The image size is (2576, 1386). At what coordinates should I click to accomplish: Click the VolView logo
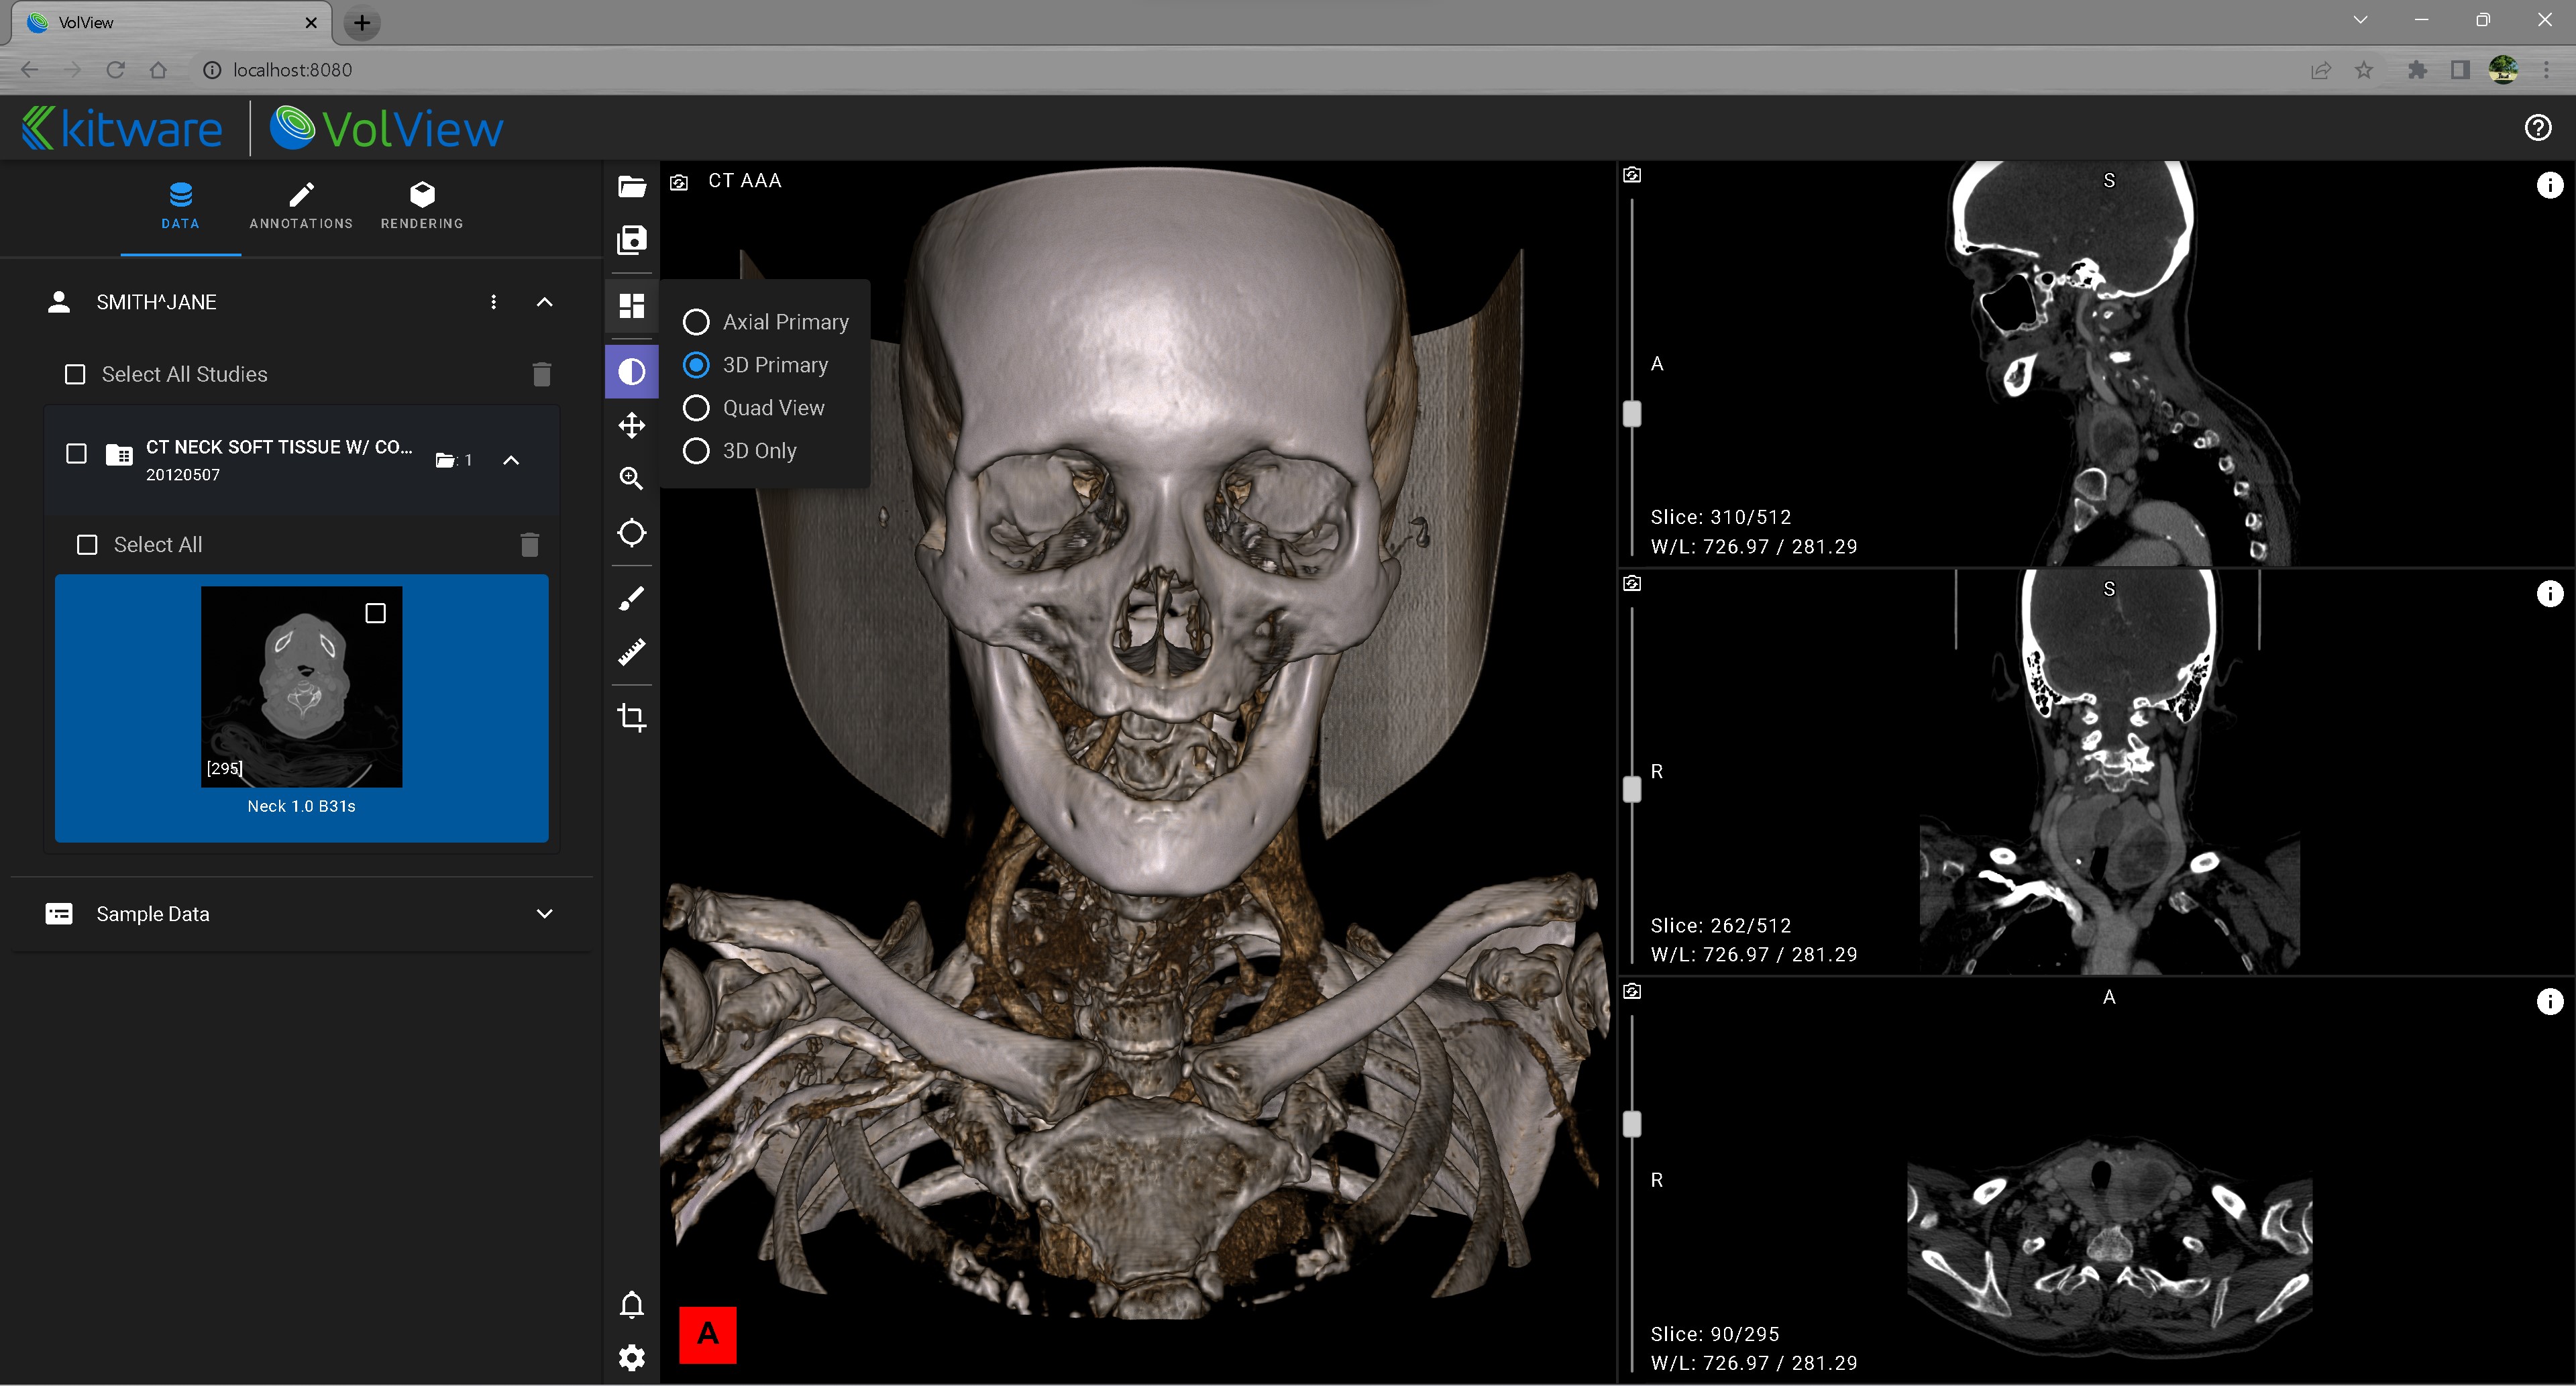point(387,128)
